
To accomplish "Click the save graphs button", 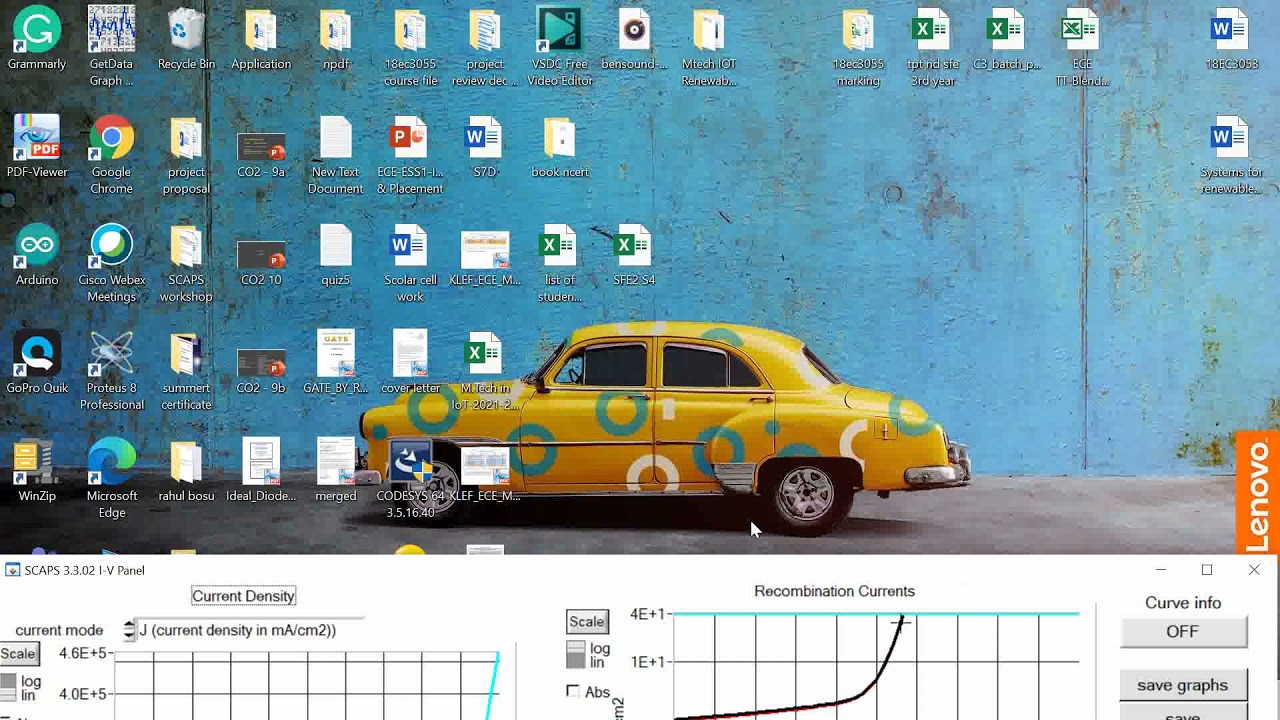I will point(1183,686).
